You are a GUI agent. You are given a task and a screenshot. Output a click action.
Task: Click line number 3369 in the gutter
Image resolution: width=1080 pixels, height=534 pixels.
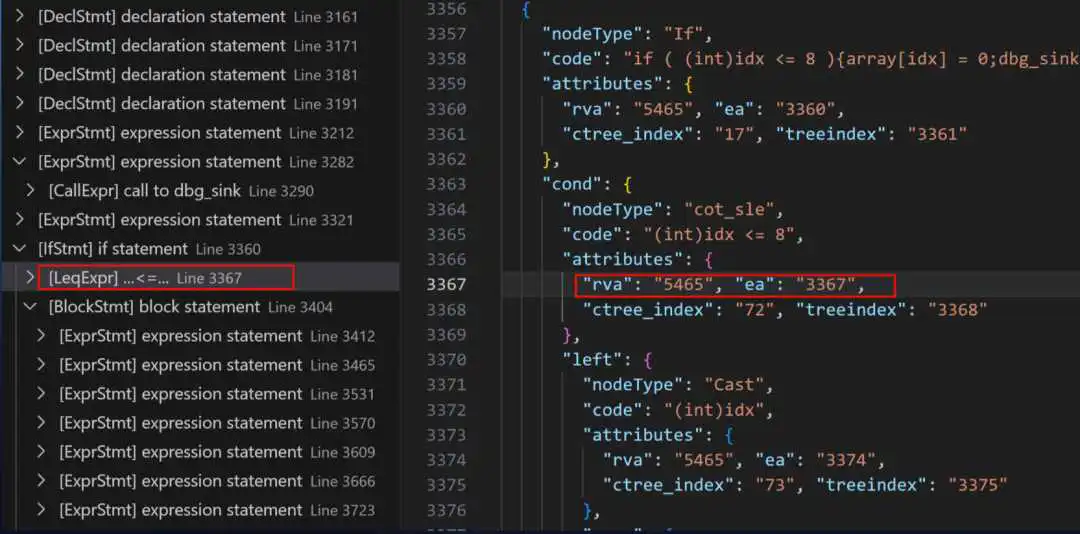(446, 334)
